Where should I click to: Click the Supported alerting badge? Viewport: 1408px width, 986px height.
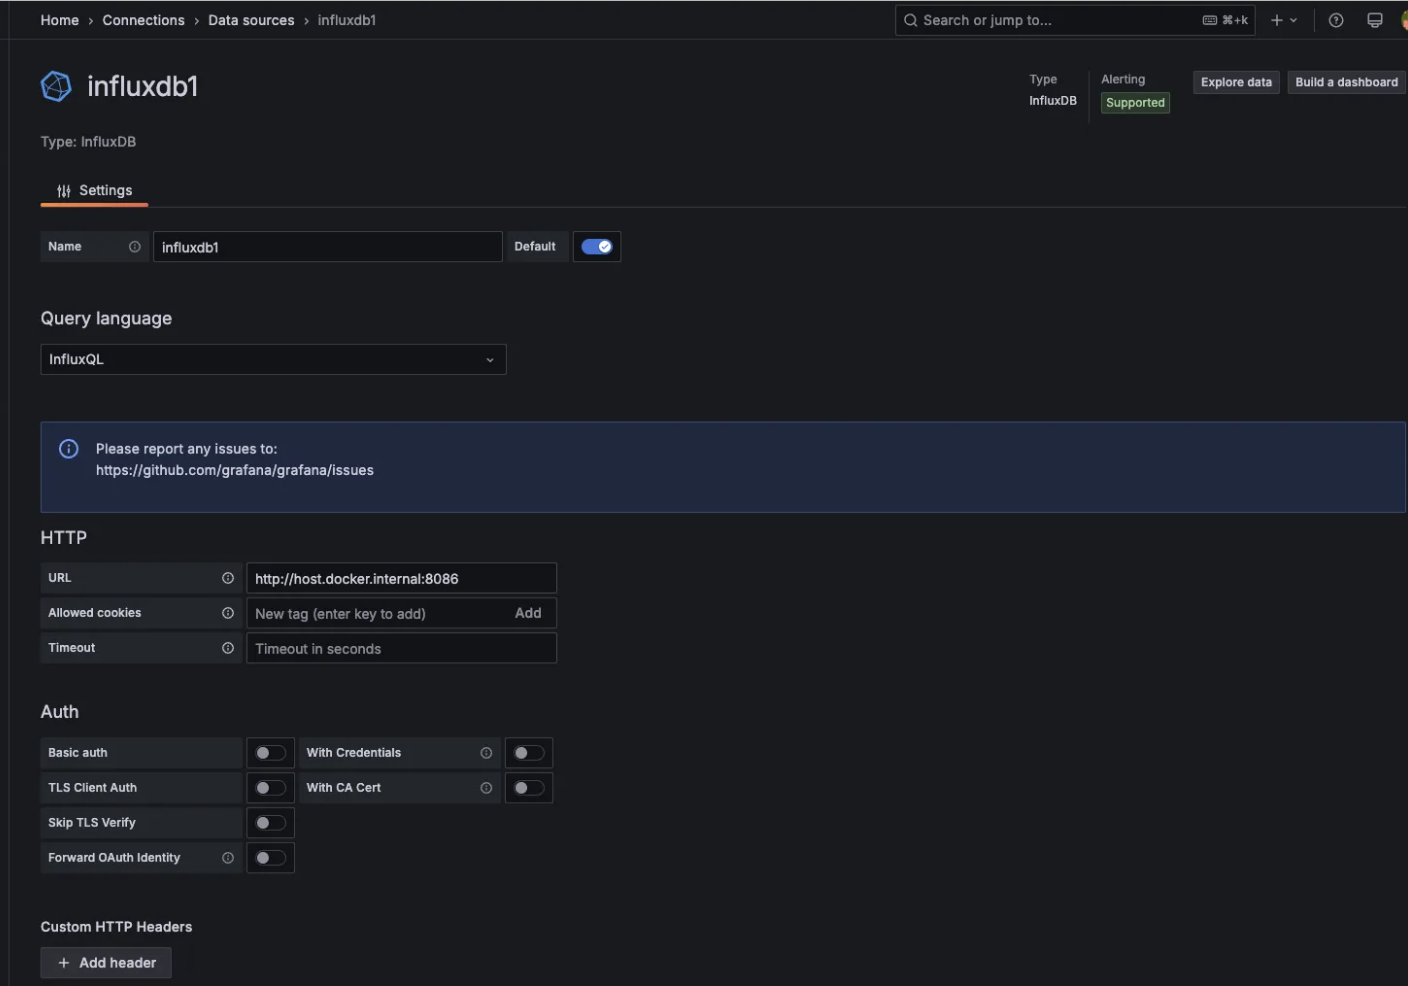1135,103
